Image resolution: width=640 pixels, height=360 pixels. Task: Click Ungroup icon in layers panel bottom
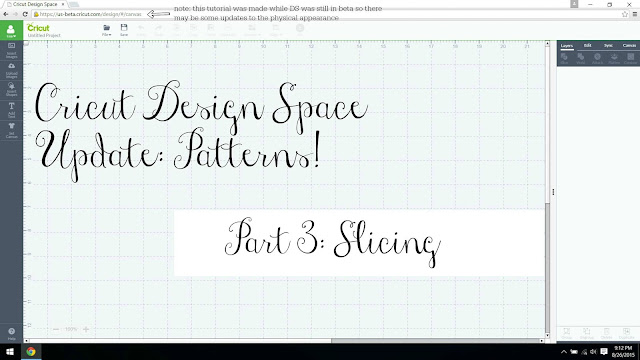pyautogui.click(x=587, y=333)
